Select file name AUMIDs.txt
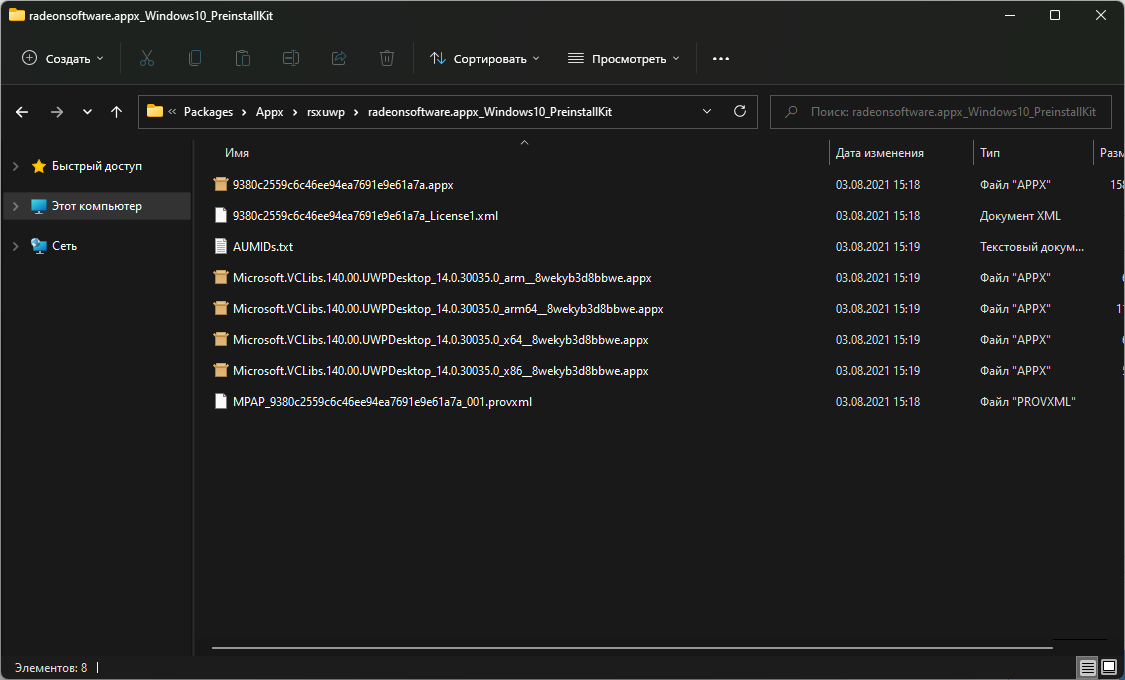Viewport: 1125px width, 680px height. (263, 246)
